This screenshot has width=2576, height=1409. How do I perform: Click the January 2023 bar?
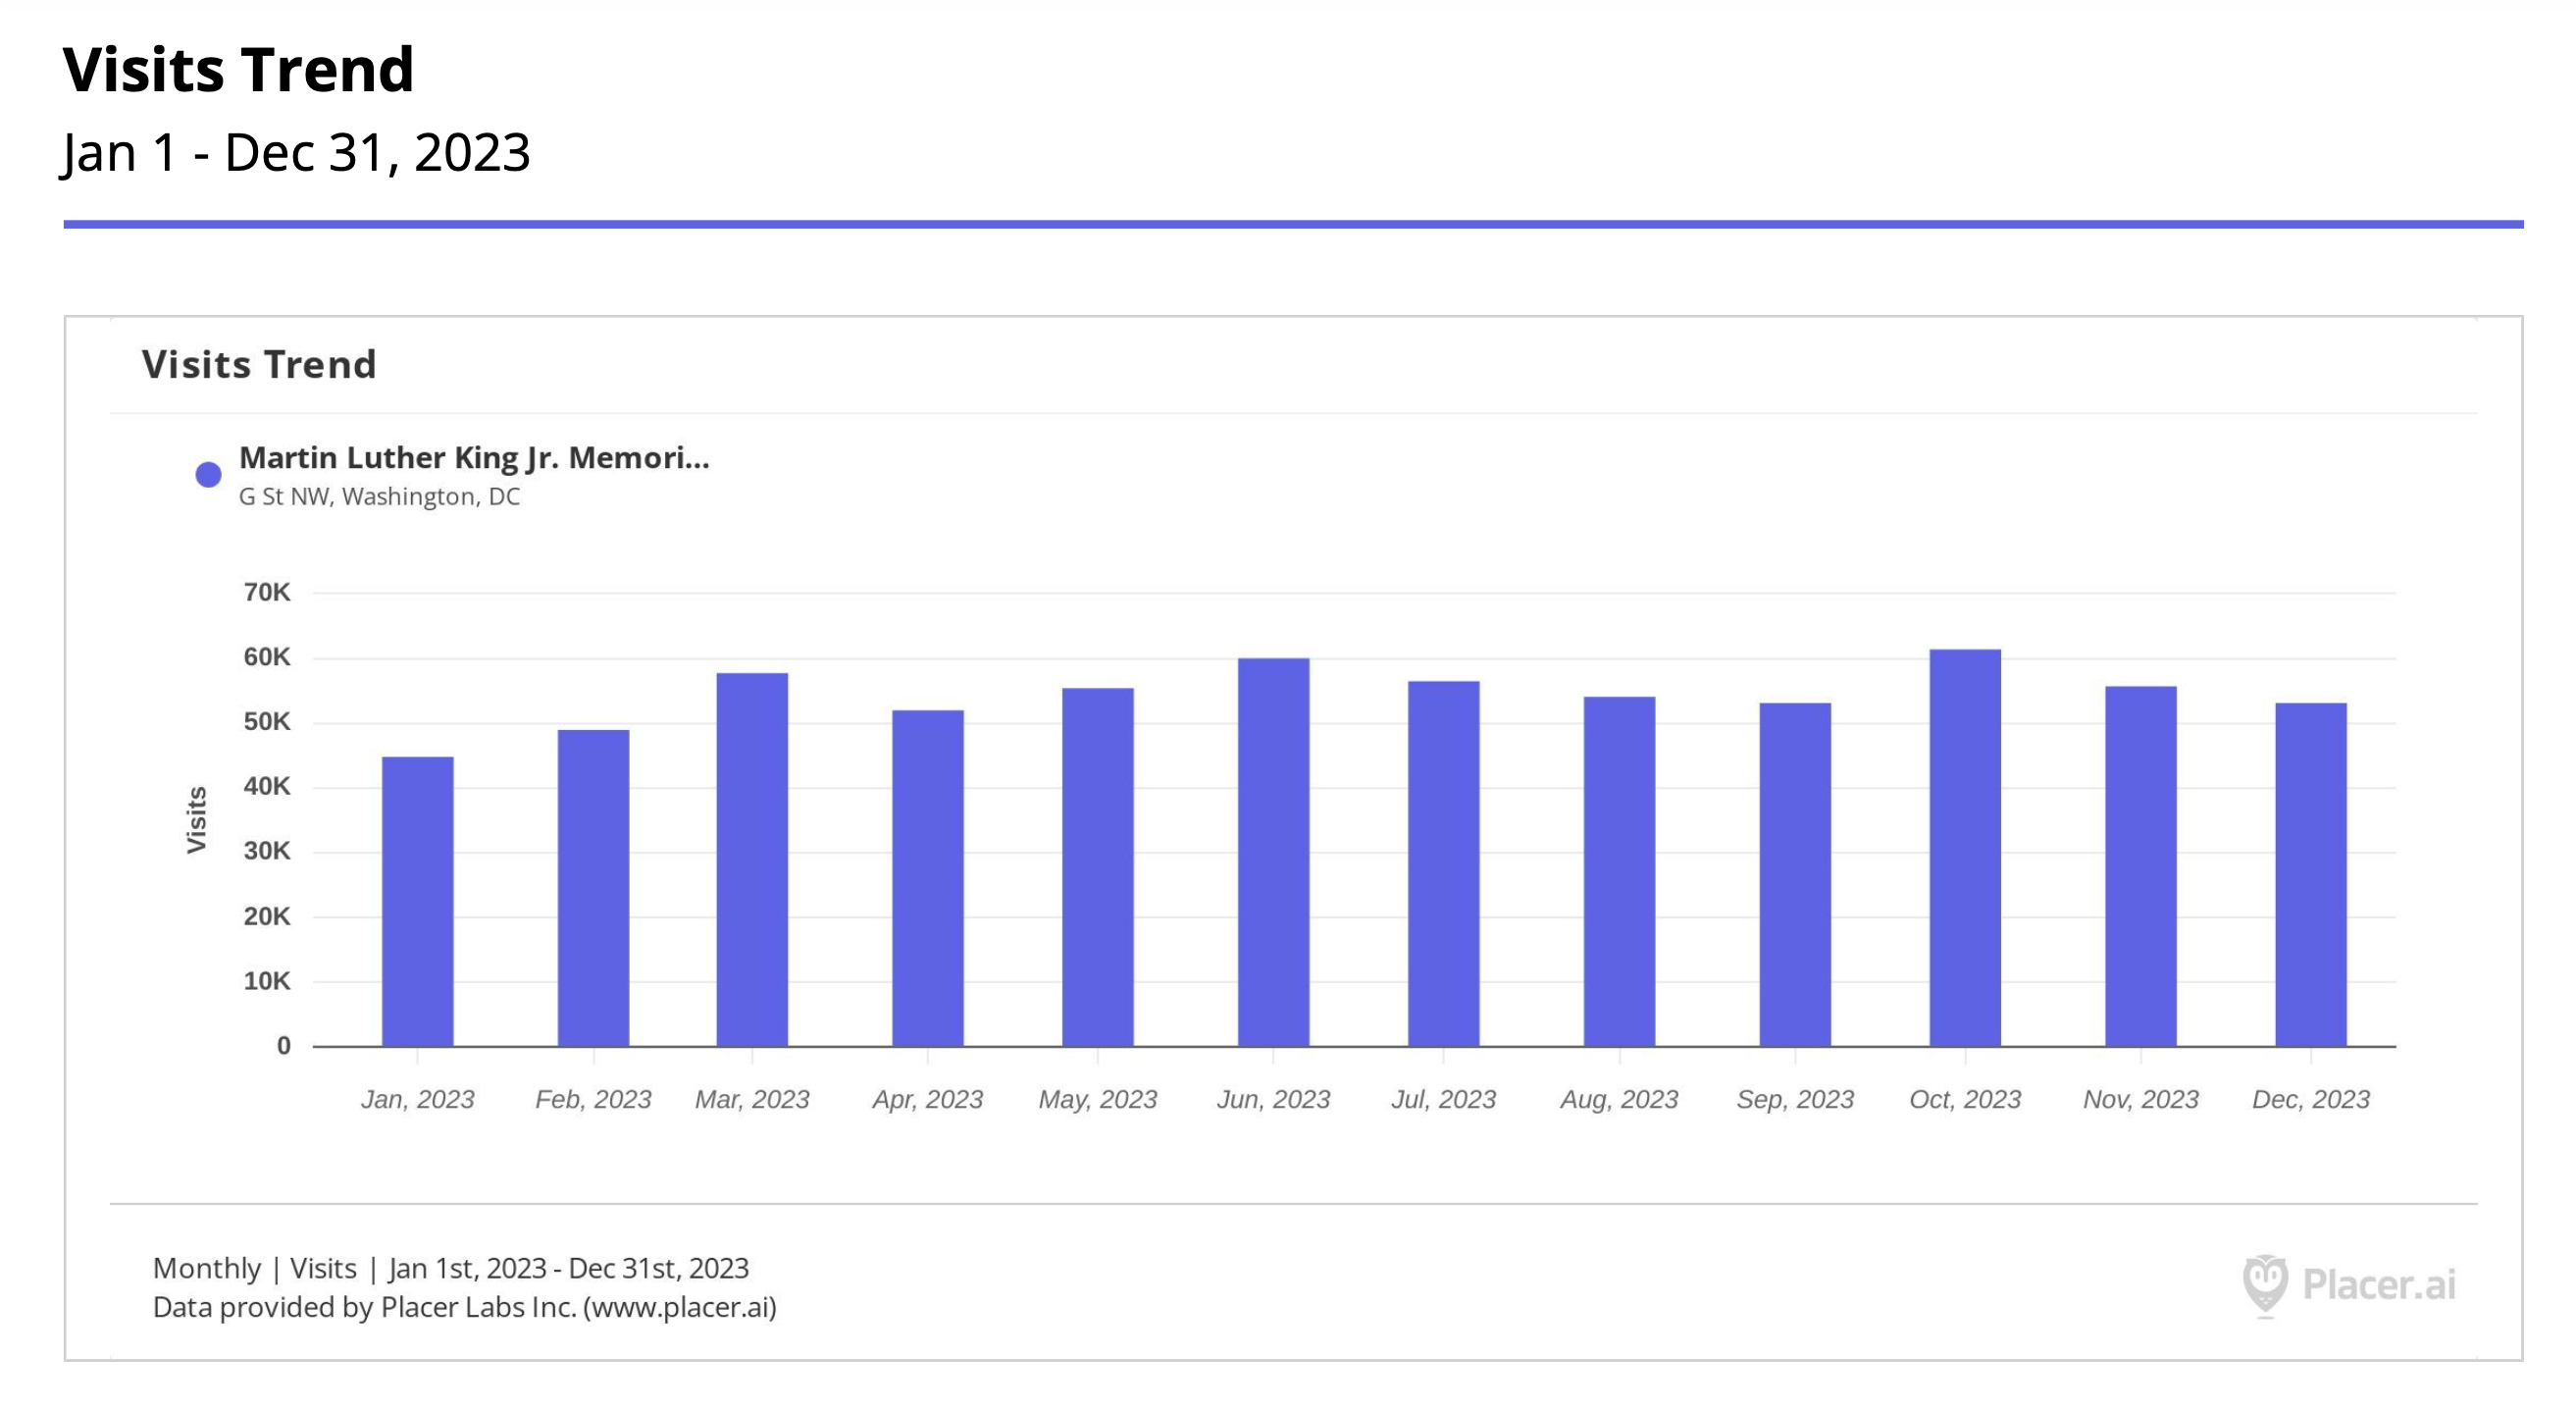[x=417, y=900]
